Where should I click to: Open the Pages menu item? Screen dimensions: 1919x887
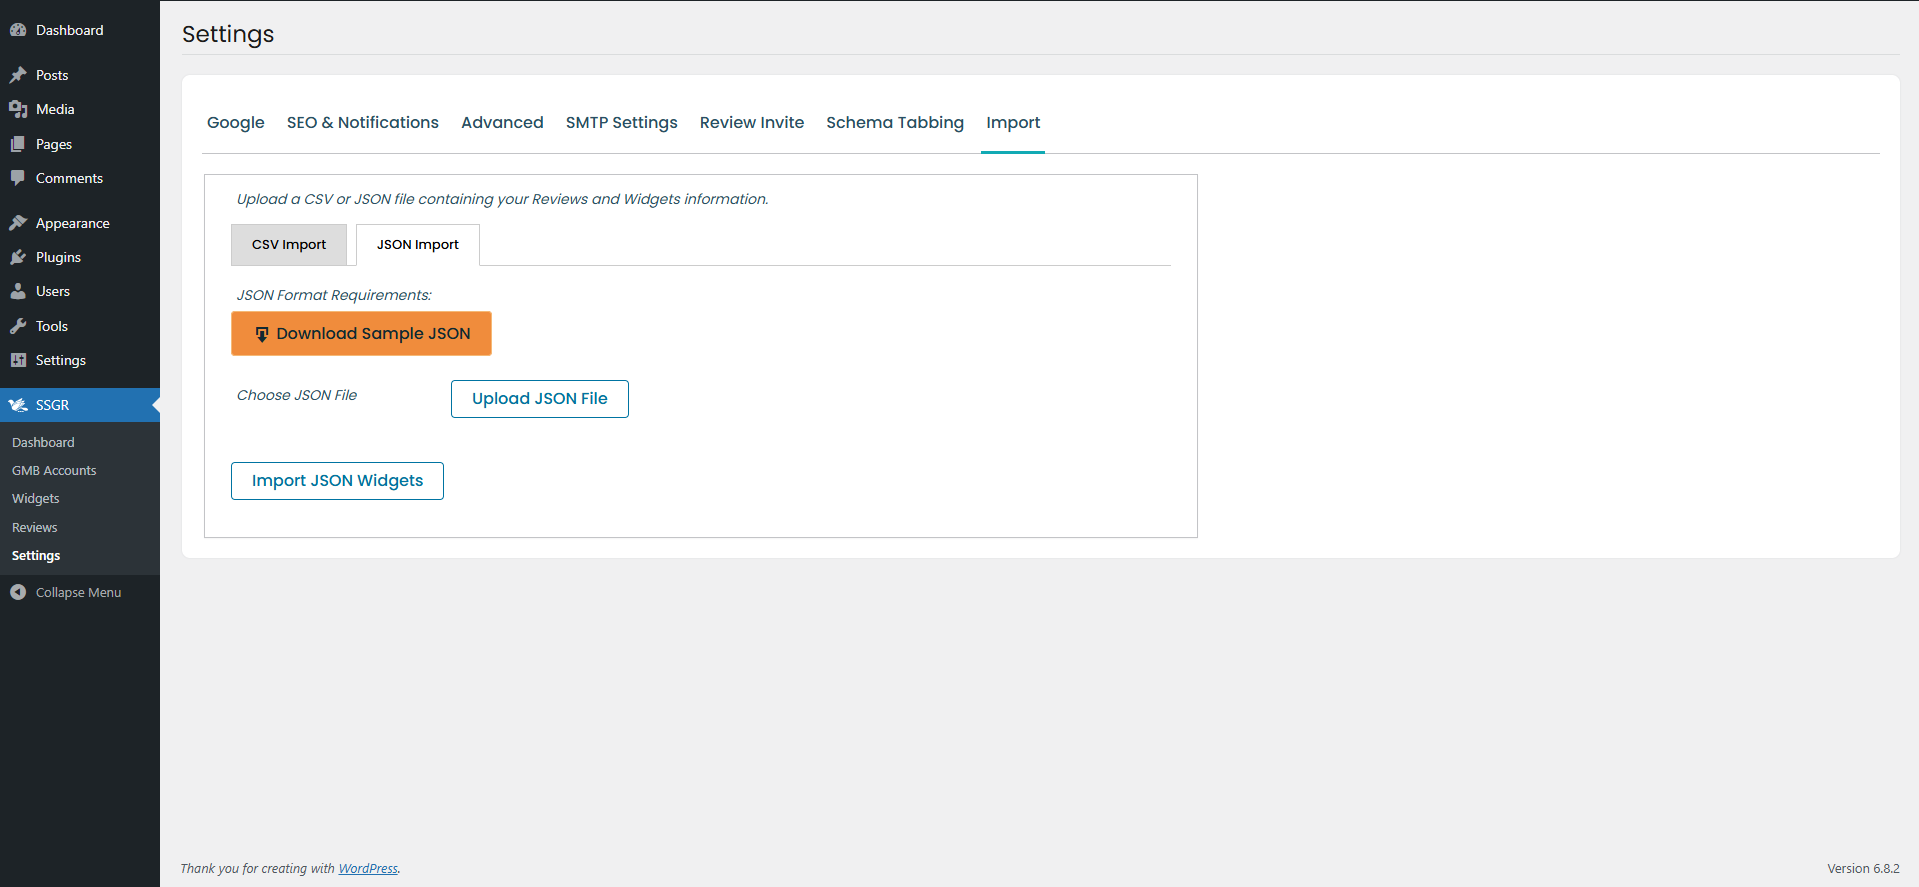[x=80, y=144]
